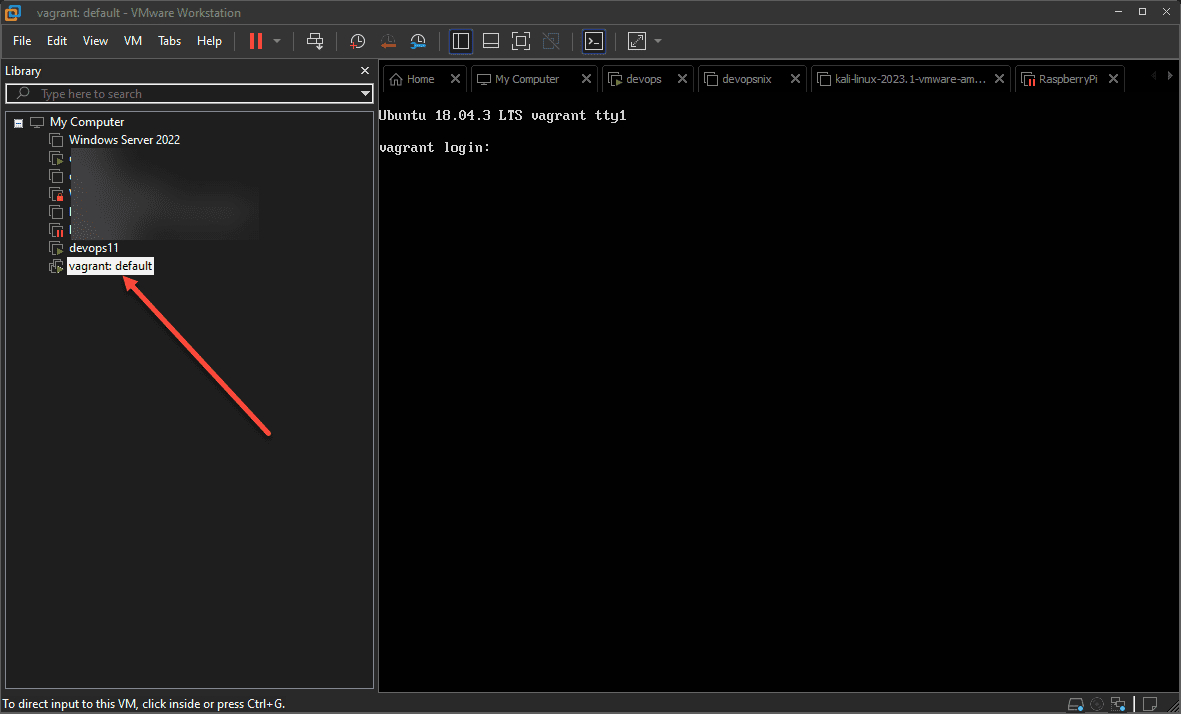Close the Home tab
Screen dimensions: 1181x714
pyautogui.click(x=455, y=78)
